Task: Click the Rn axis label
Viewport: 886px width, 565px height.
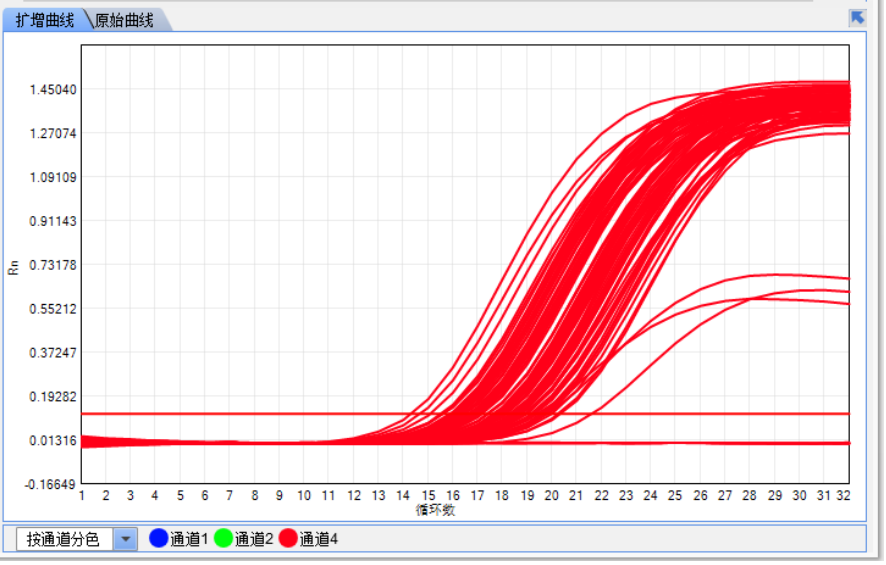Action: 13,268
